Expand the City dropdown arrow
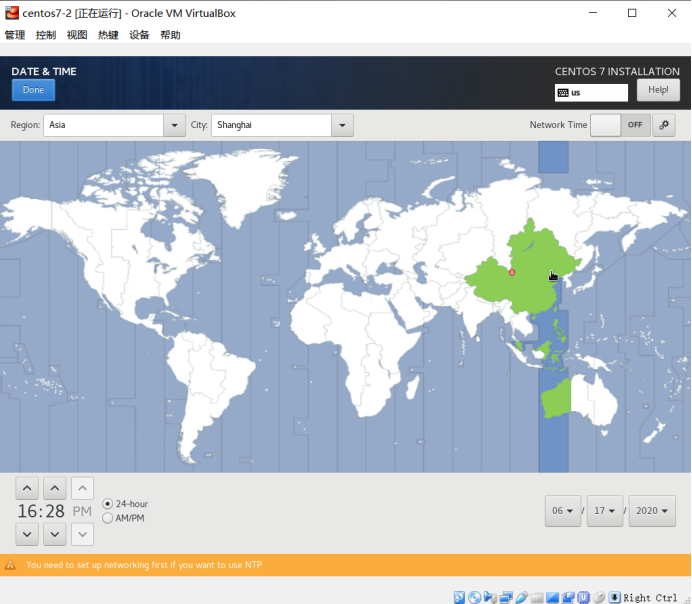Image resolution: width=692 pixels, height=604 pixels. (x=342, y=125)
